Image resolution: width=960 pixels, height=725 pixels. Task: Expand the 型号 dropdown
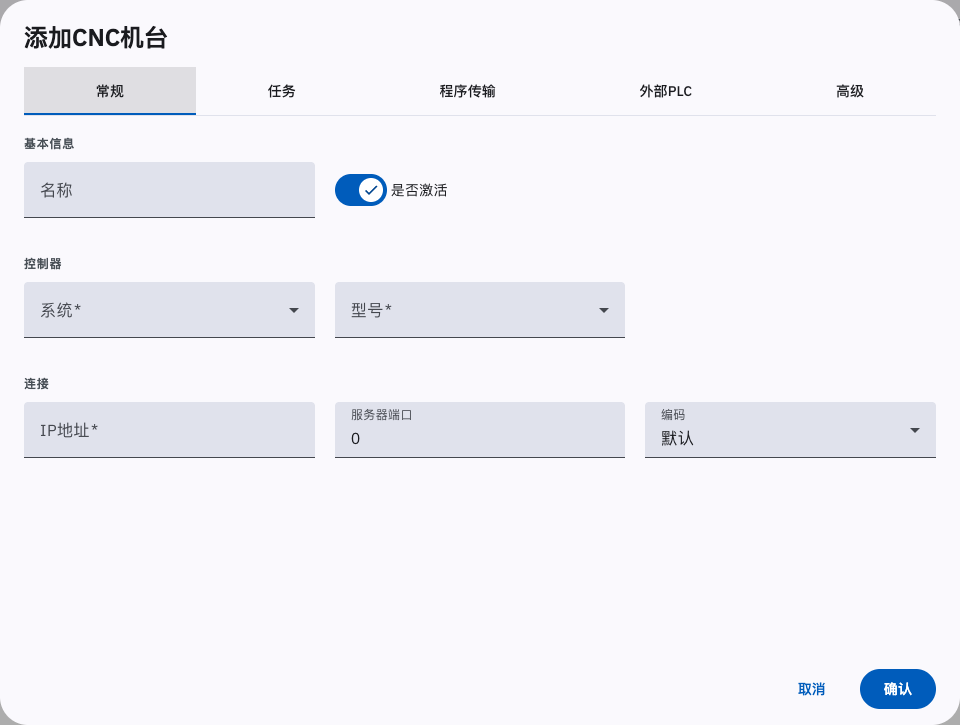(480, 310)
